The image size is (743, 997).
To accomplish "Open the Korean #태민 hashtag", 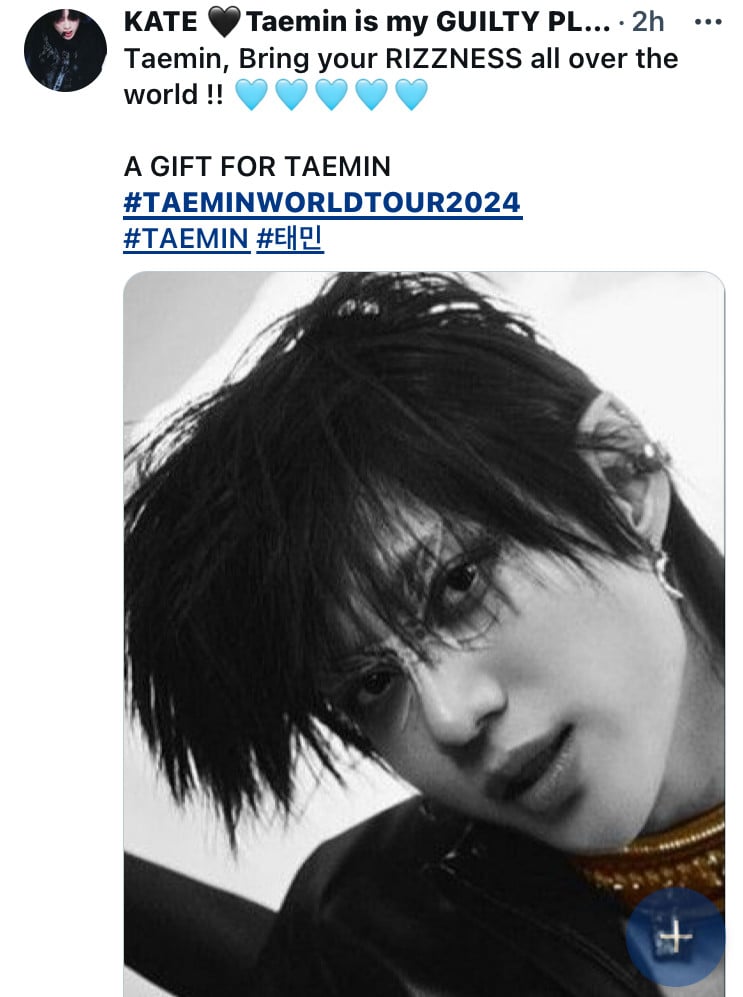I will pyautogui.click(x=290, y=239).
